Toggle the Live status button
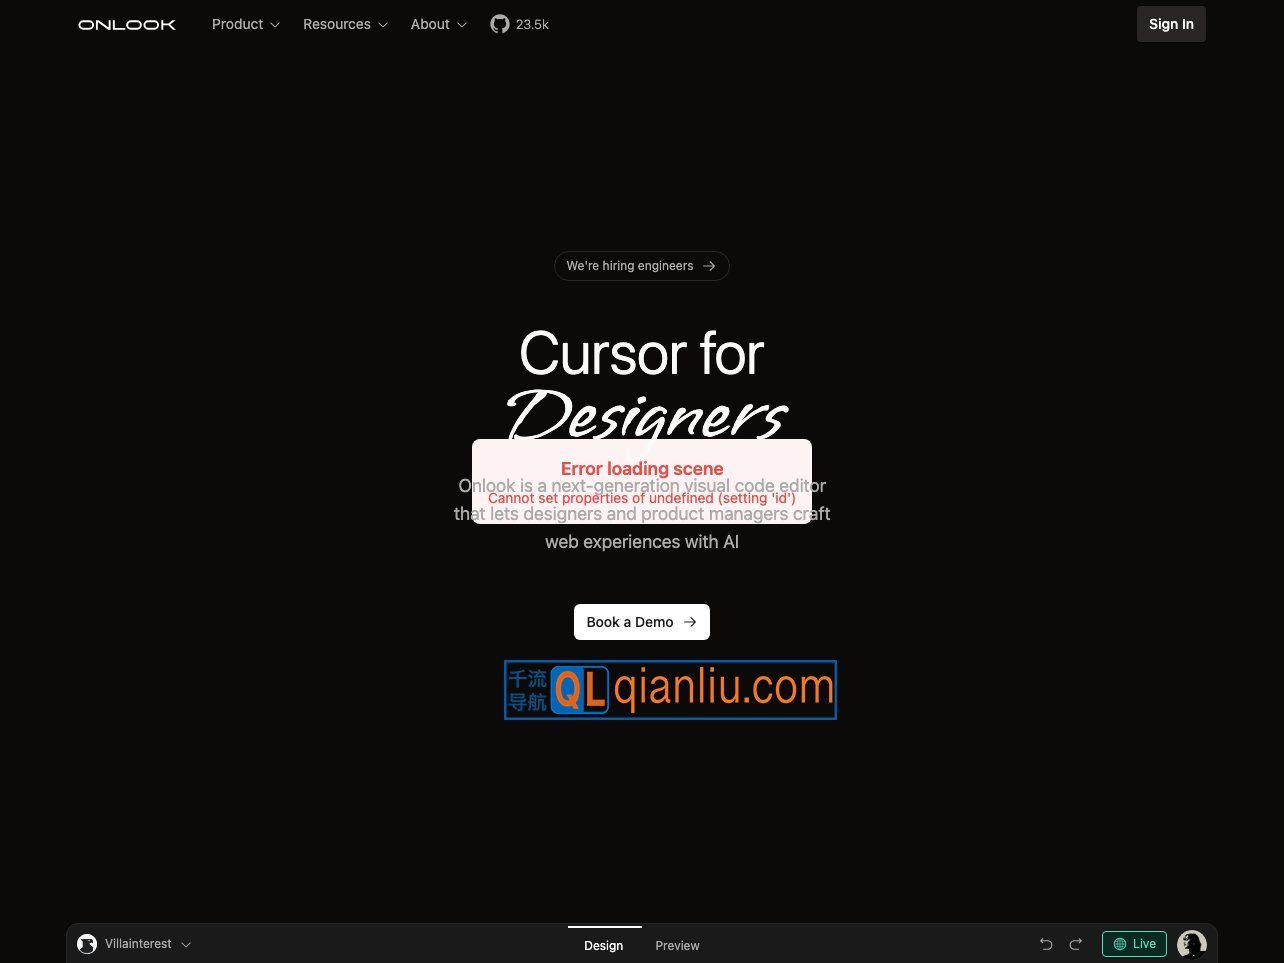The width and height of the screenshot is (1284, 963). pos(1134,944)
